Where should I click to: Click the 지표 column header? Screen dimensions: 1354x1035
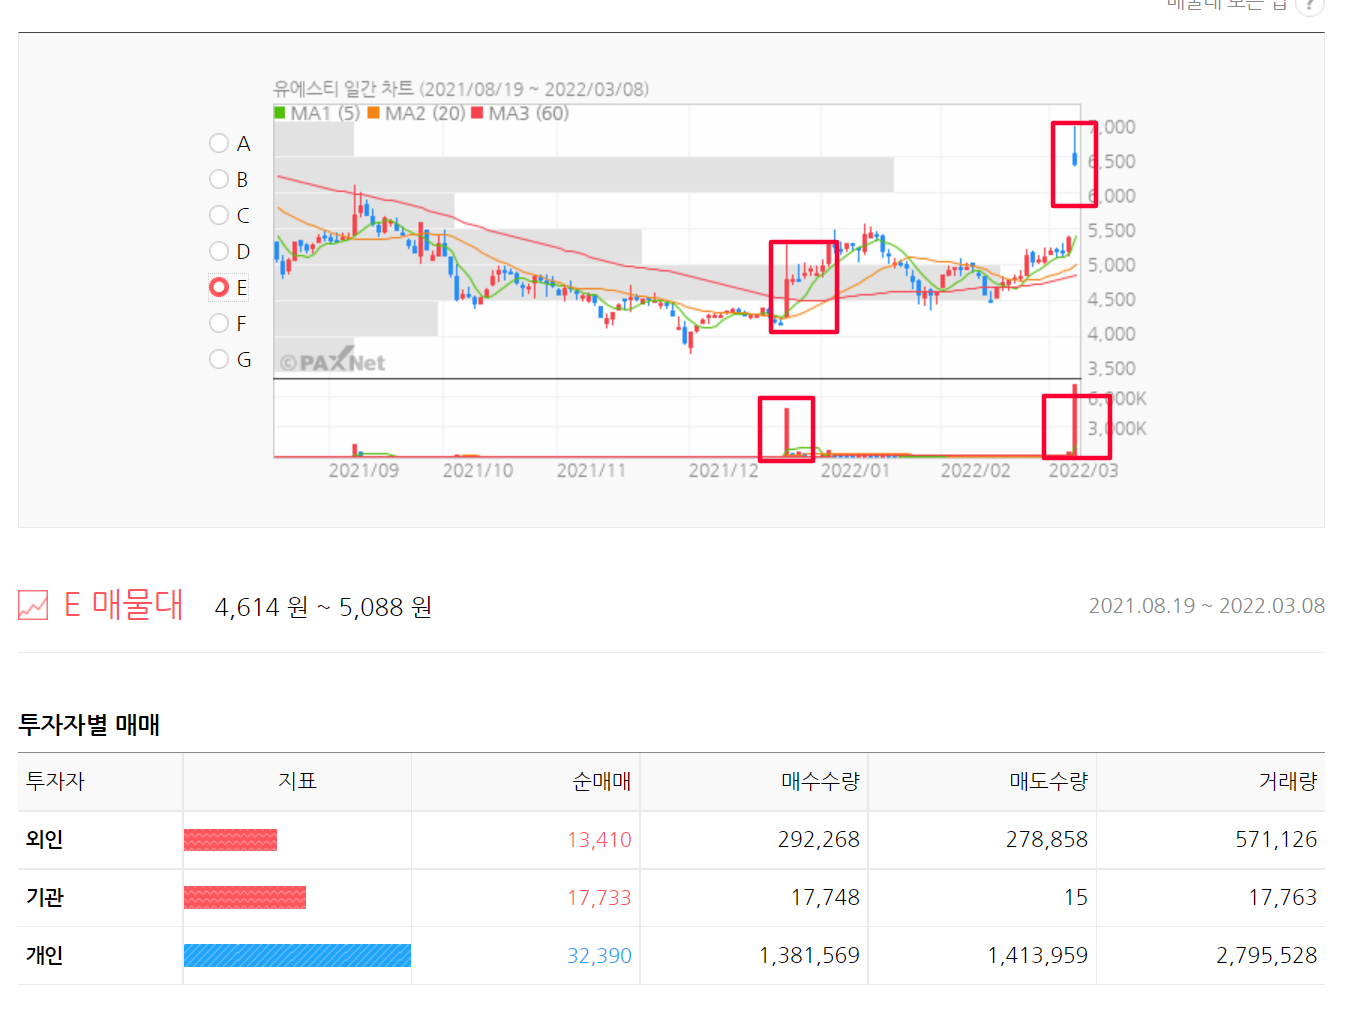(297, 781)
